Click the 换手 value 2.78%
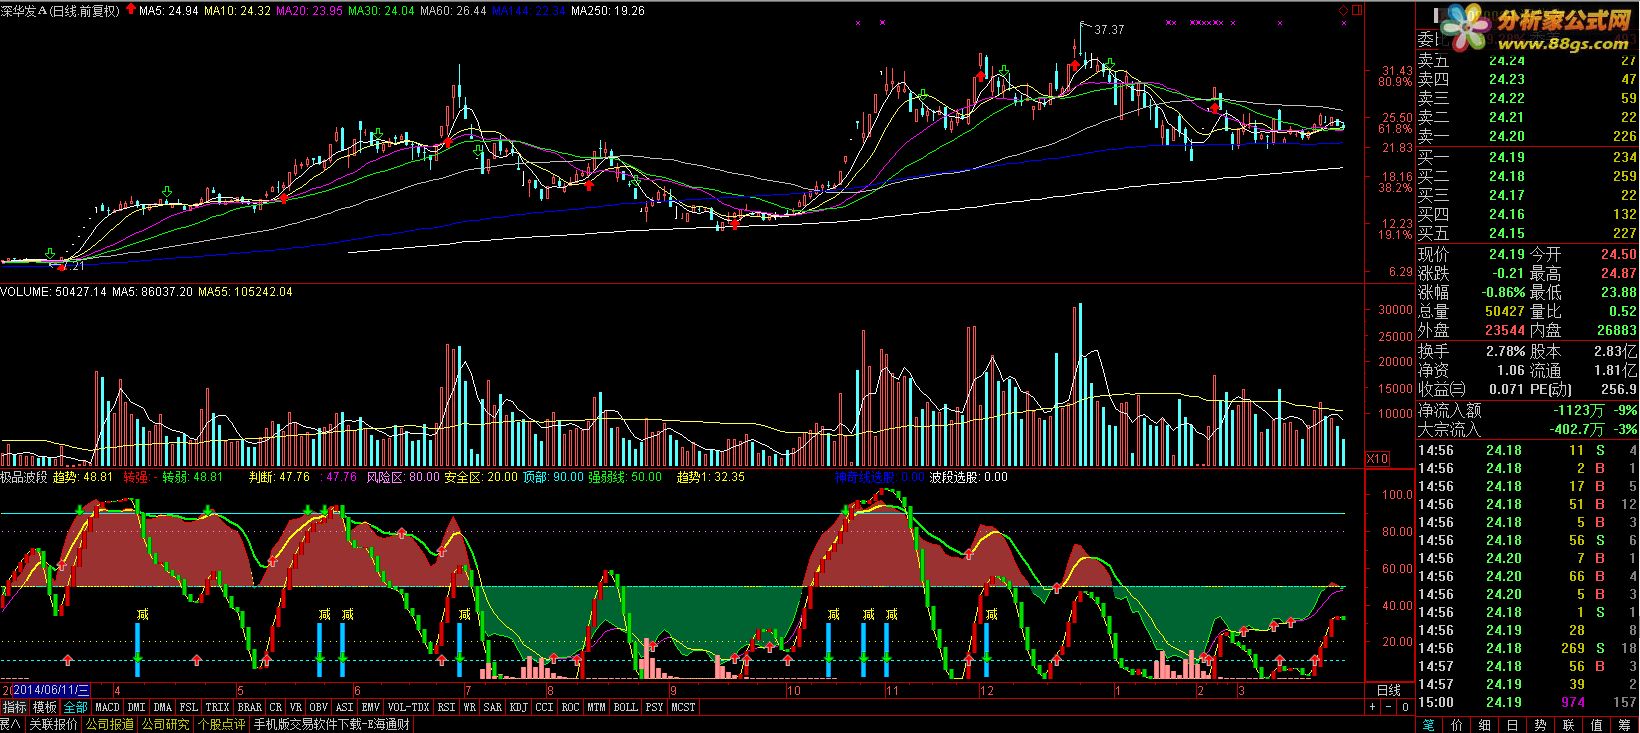1640x733 pixels. pos(1505,351)
